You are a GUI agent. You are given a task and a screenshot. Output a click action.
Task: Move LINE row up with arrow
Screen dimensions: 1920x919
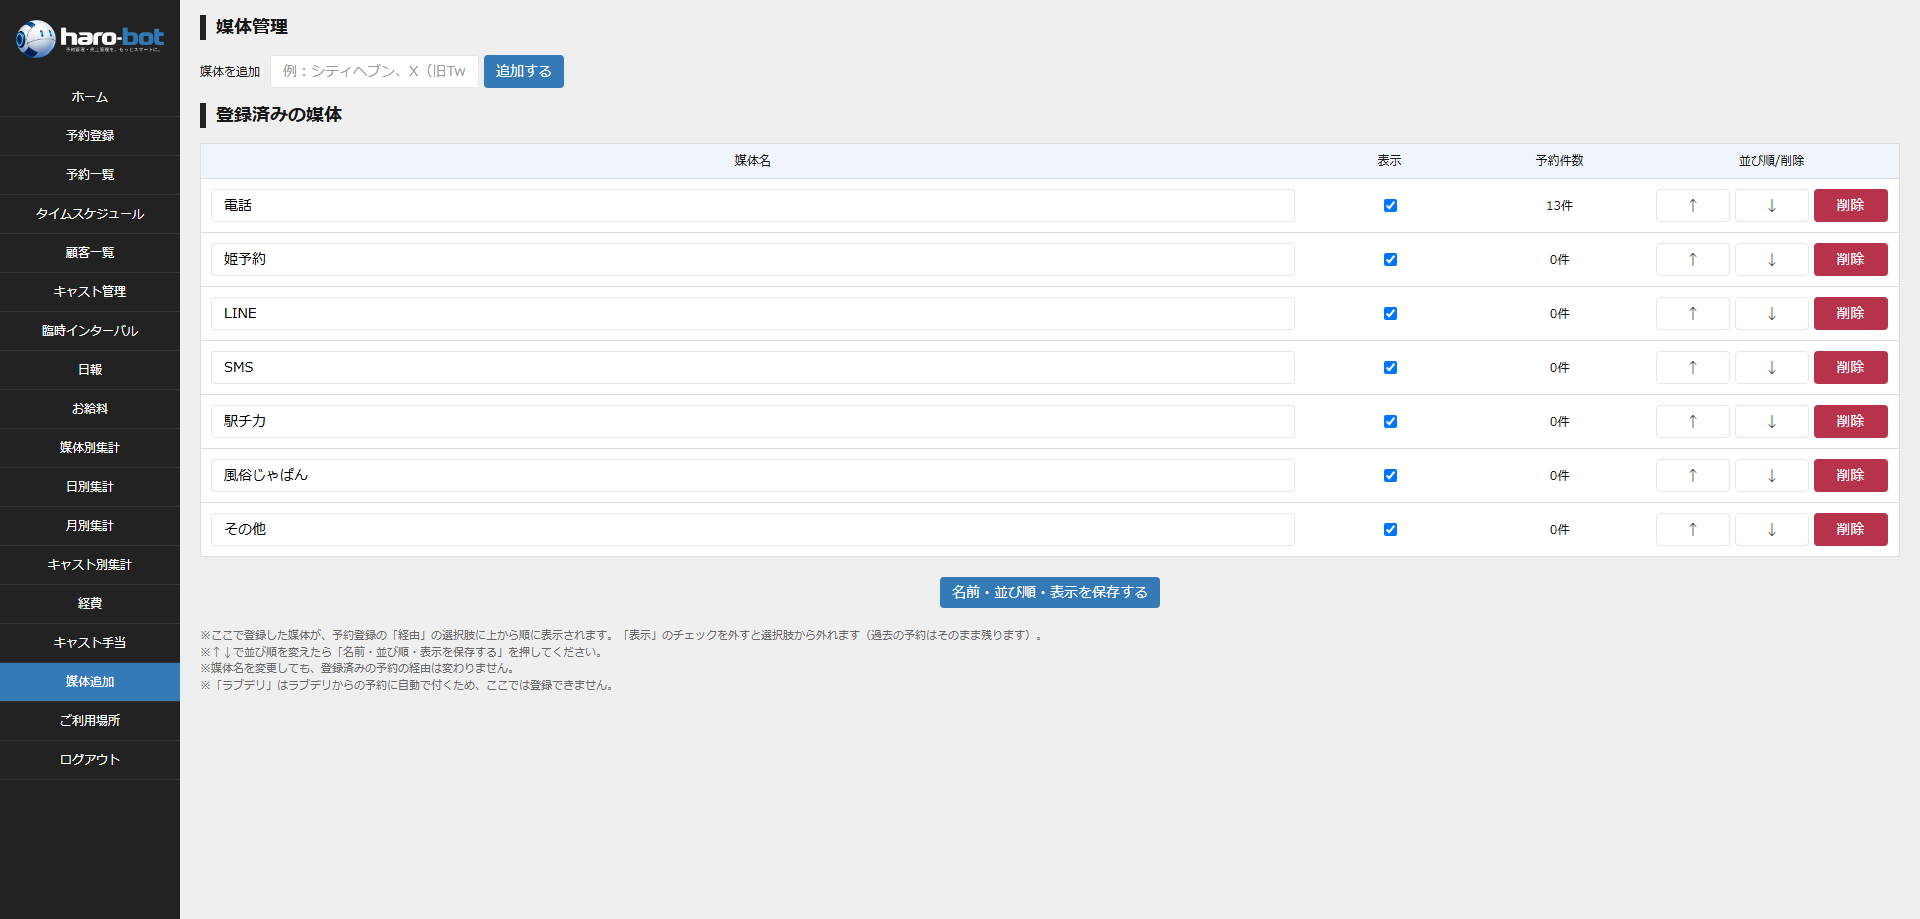[1693, 313]
